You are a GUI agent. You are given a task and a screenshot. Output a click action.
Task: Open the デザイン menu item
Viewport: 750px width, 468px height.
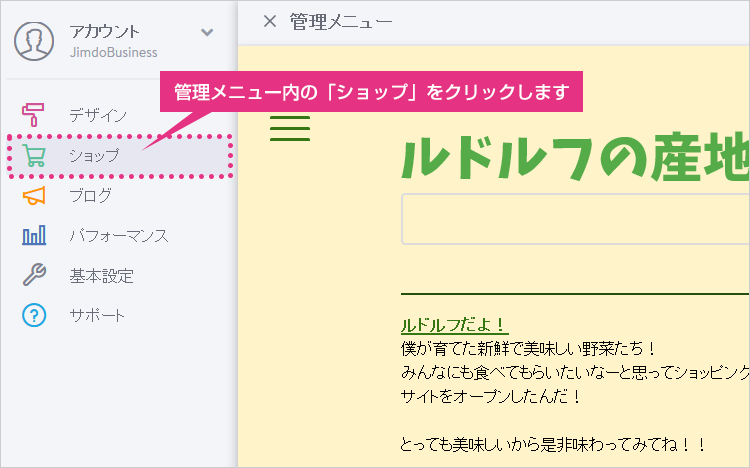coord(98,115)
